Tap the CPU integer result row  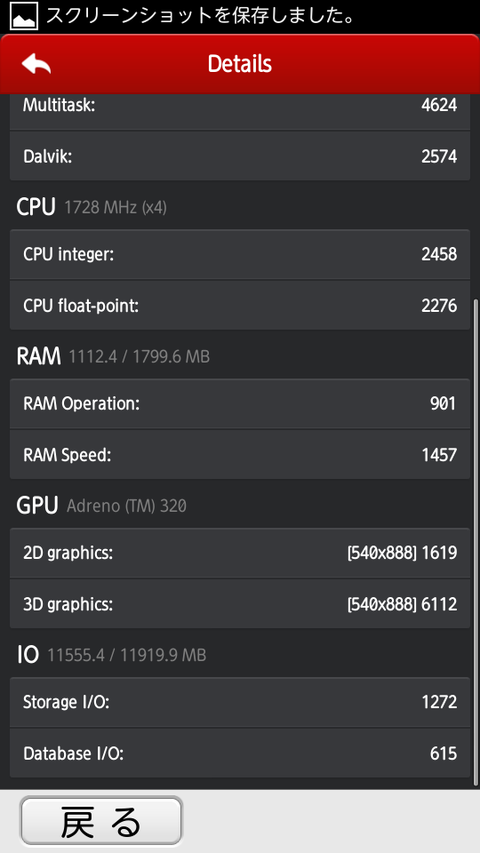[x=240, y=254]
